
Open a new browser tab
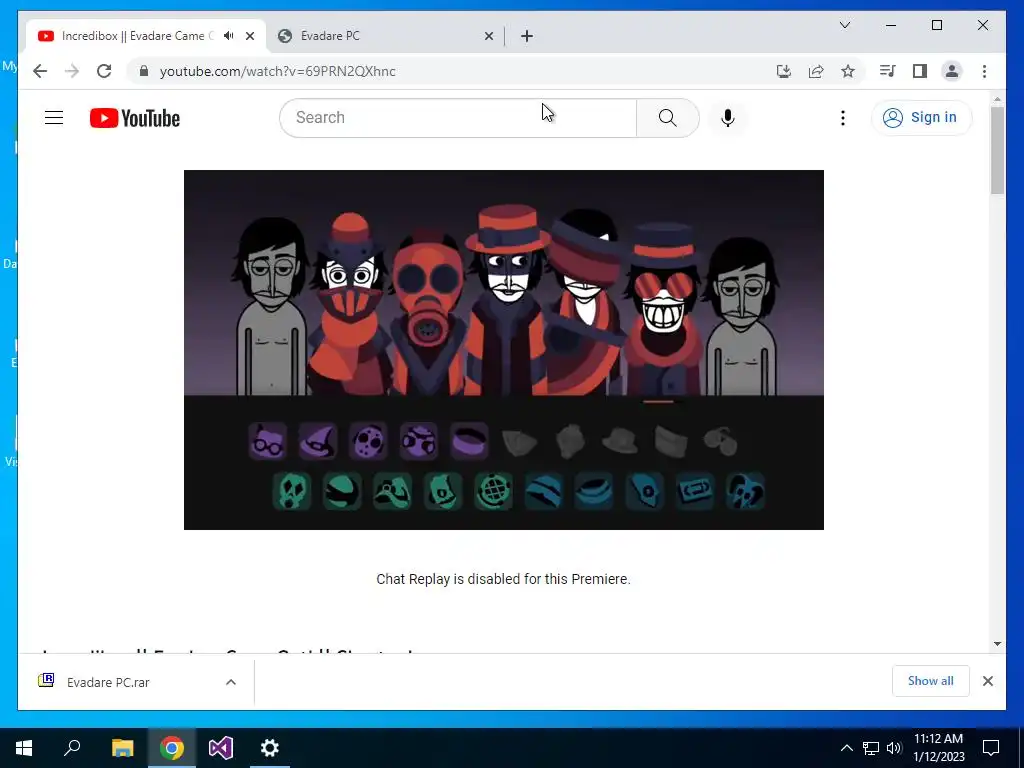pos(526,36)
